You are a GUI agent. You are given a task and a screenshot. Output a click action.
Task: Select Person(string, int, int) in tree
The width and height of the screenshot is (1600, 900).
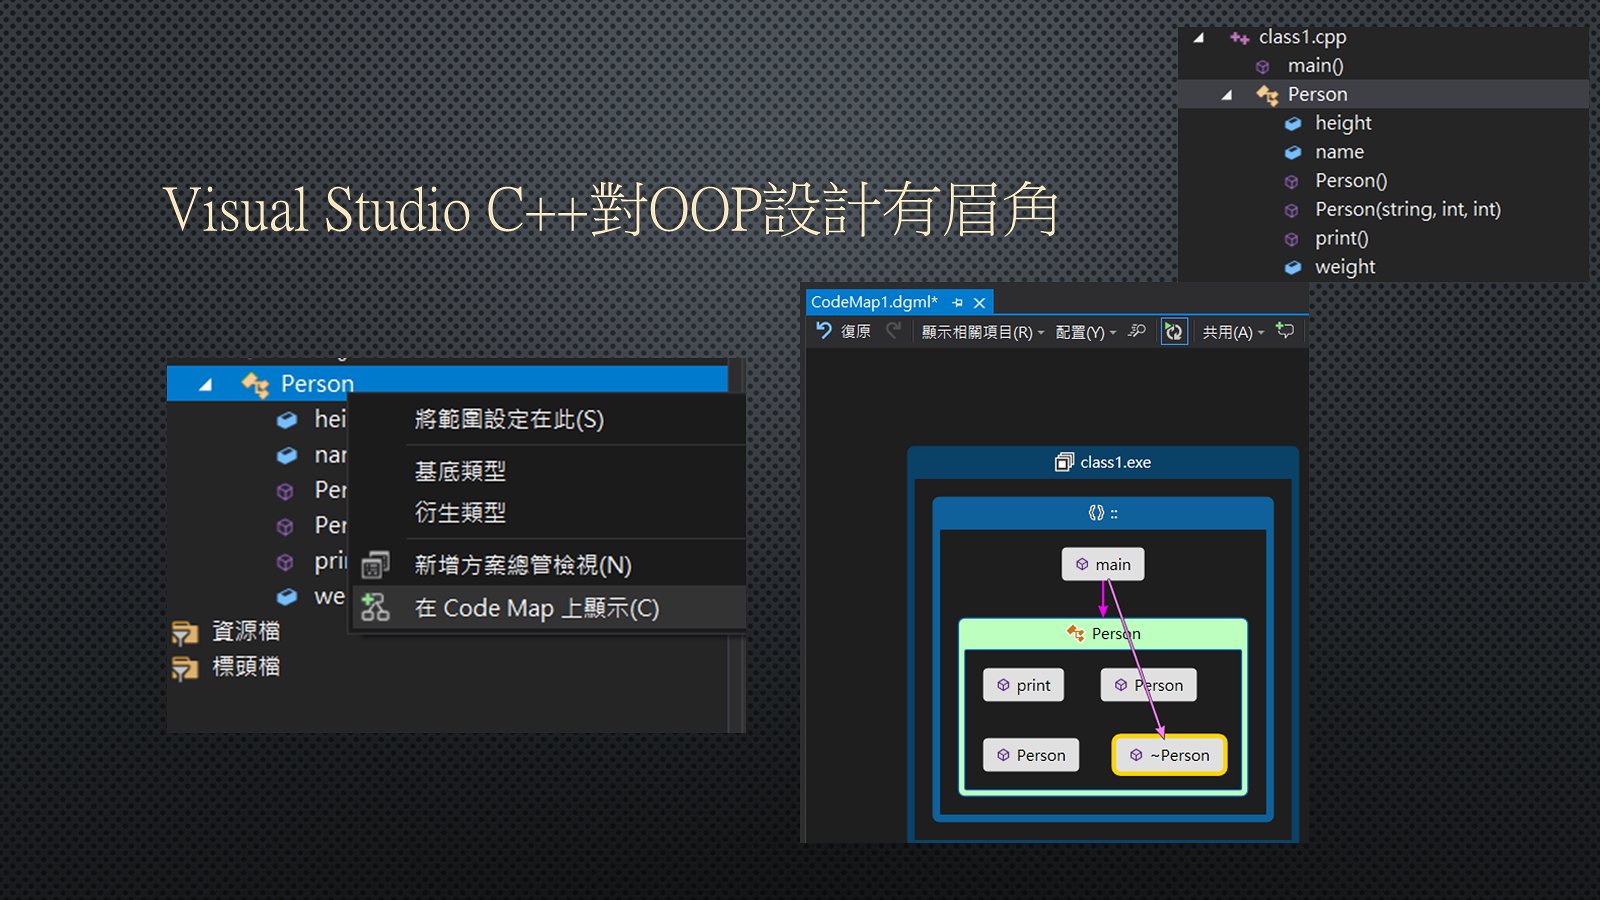coord(1407,209)
